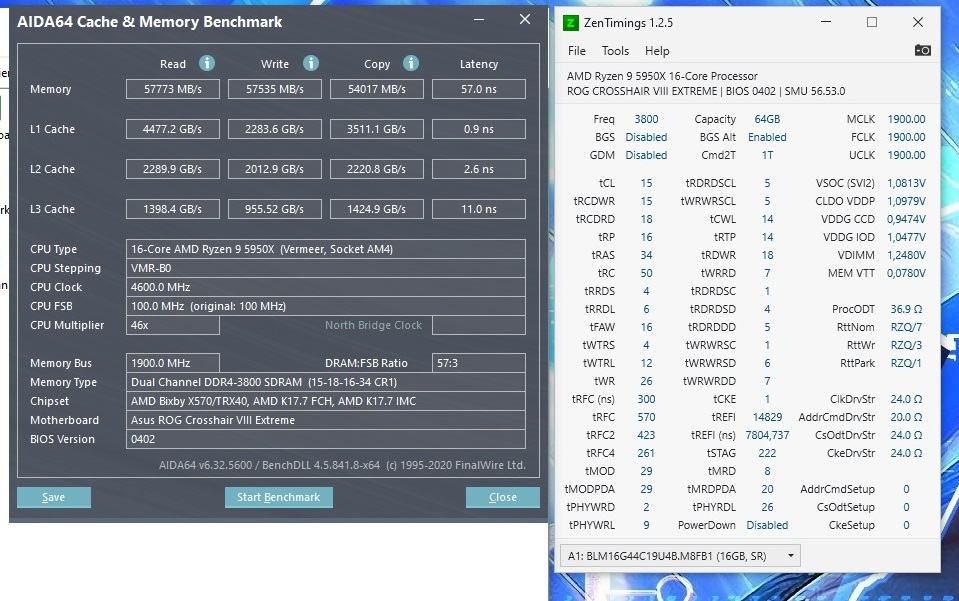Click L1 Cache latency 0.9 ns
The height and width of the screenshot is (601, 959).
click(479, 129)
